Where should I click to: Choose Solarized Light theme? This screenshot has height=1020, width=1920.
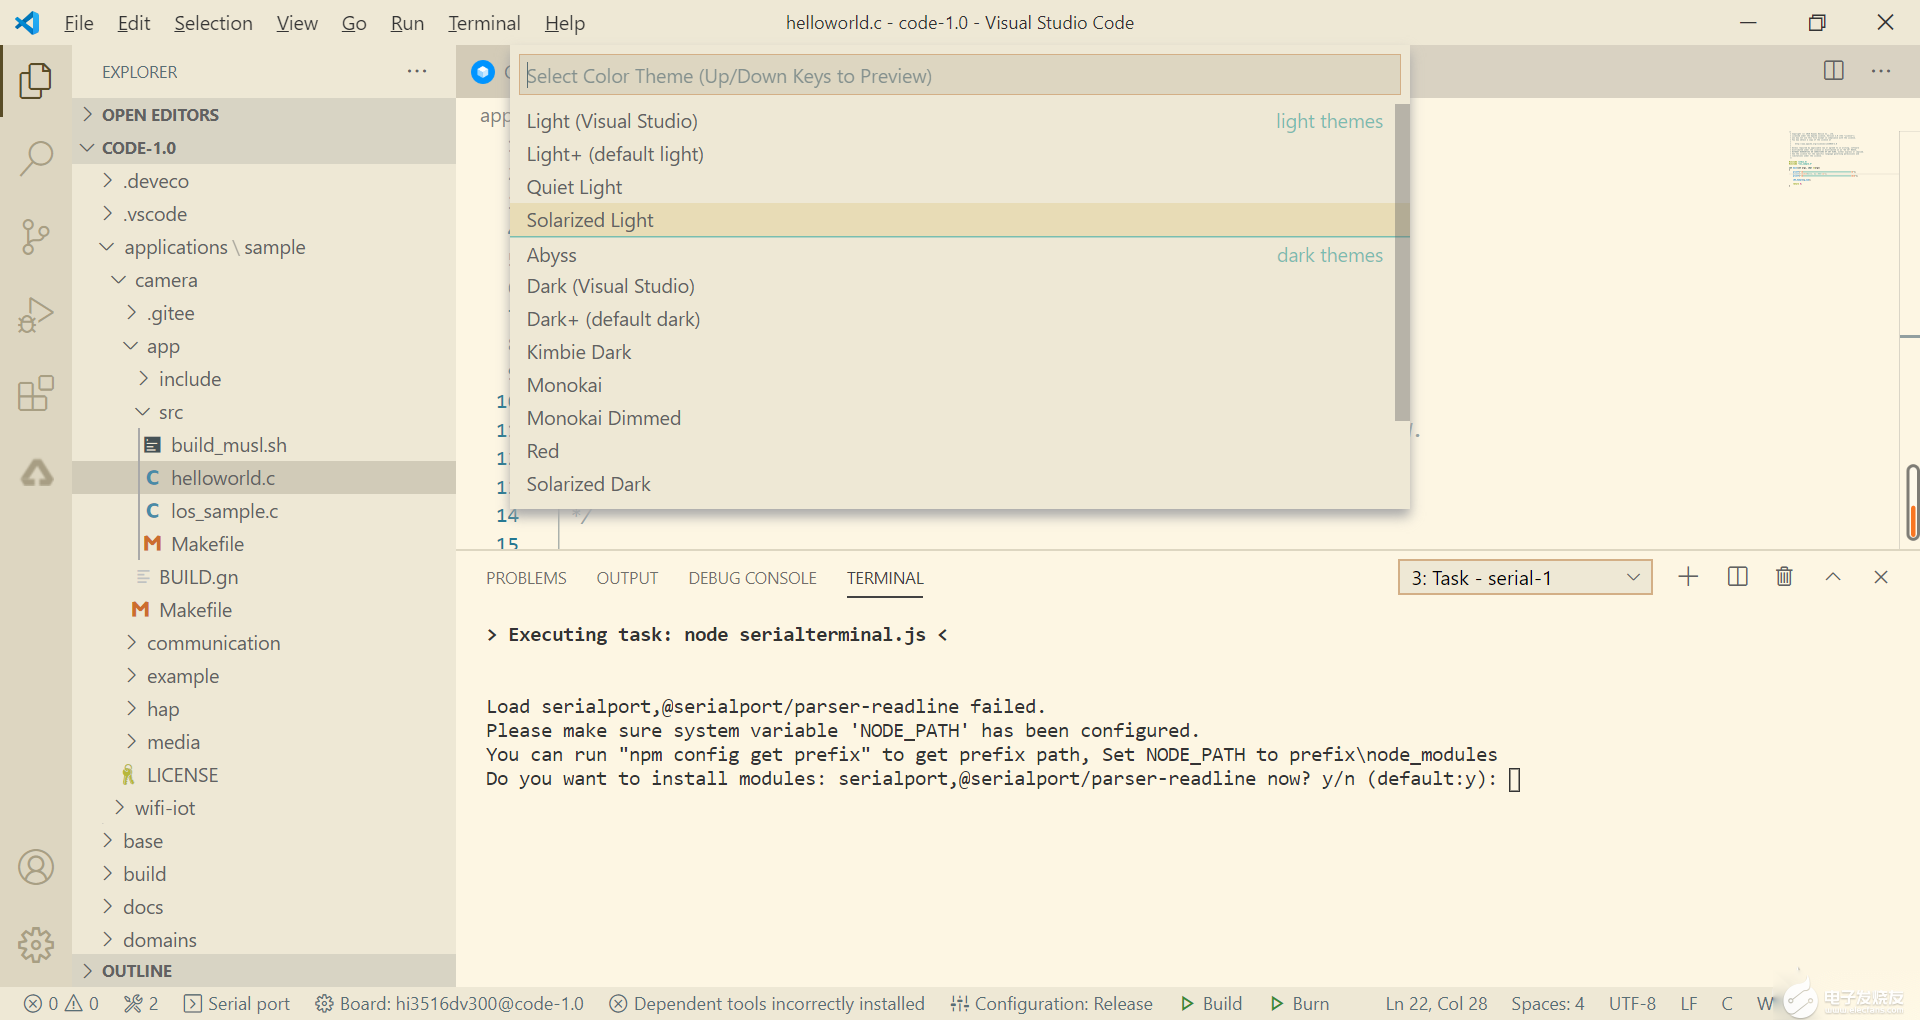(x=953, y=219)
